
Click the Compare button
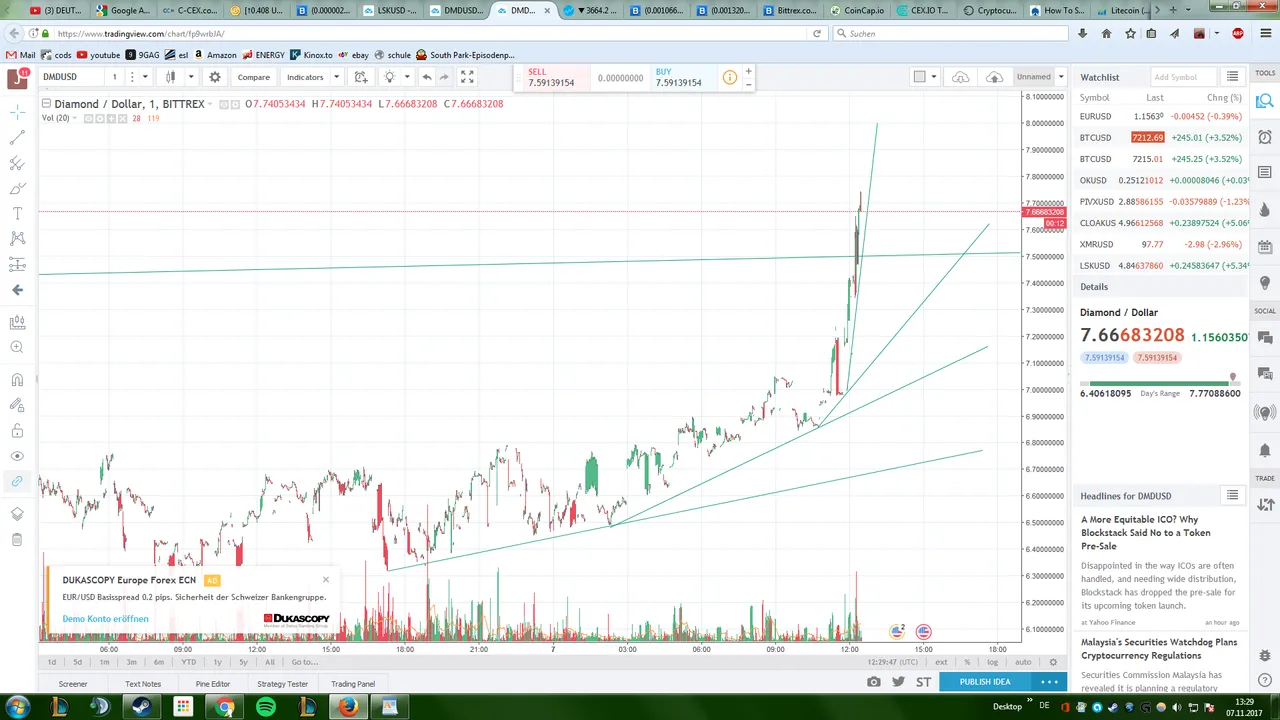click(x=253, y=77)
